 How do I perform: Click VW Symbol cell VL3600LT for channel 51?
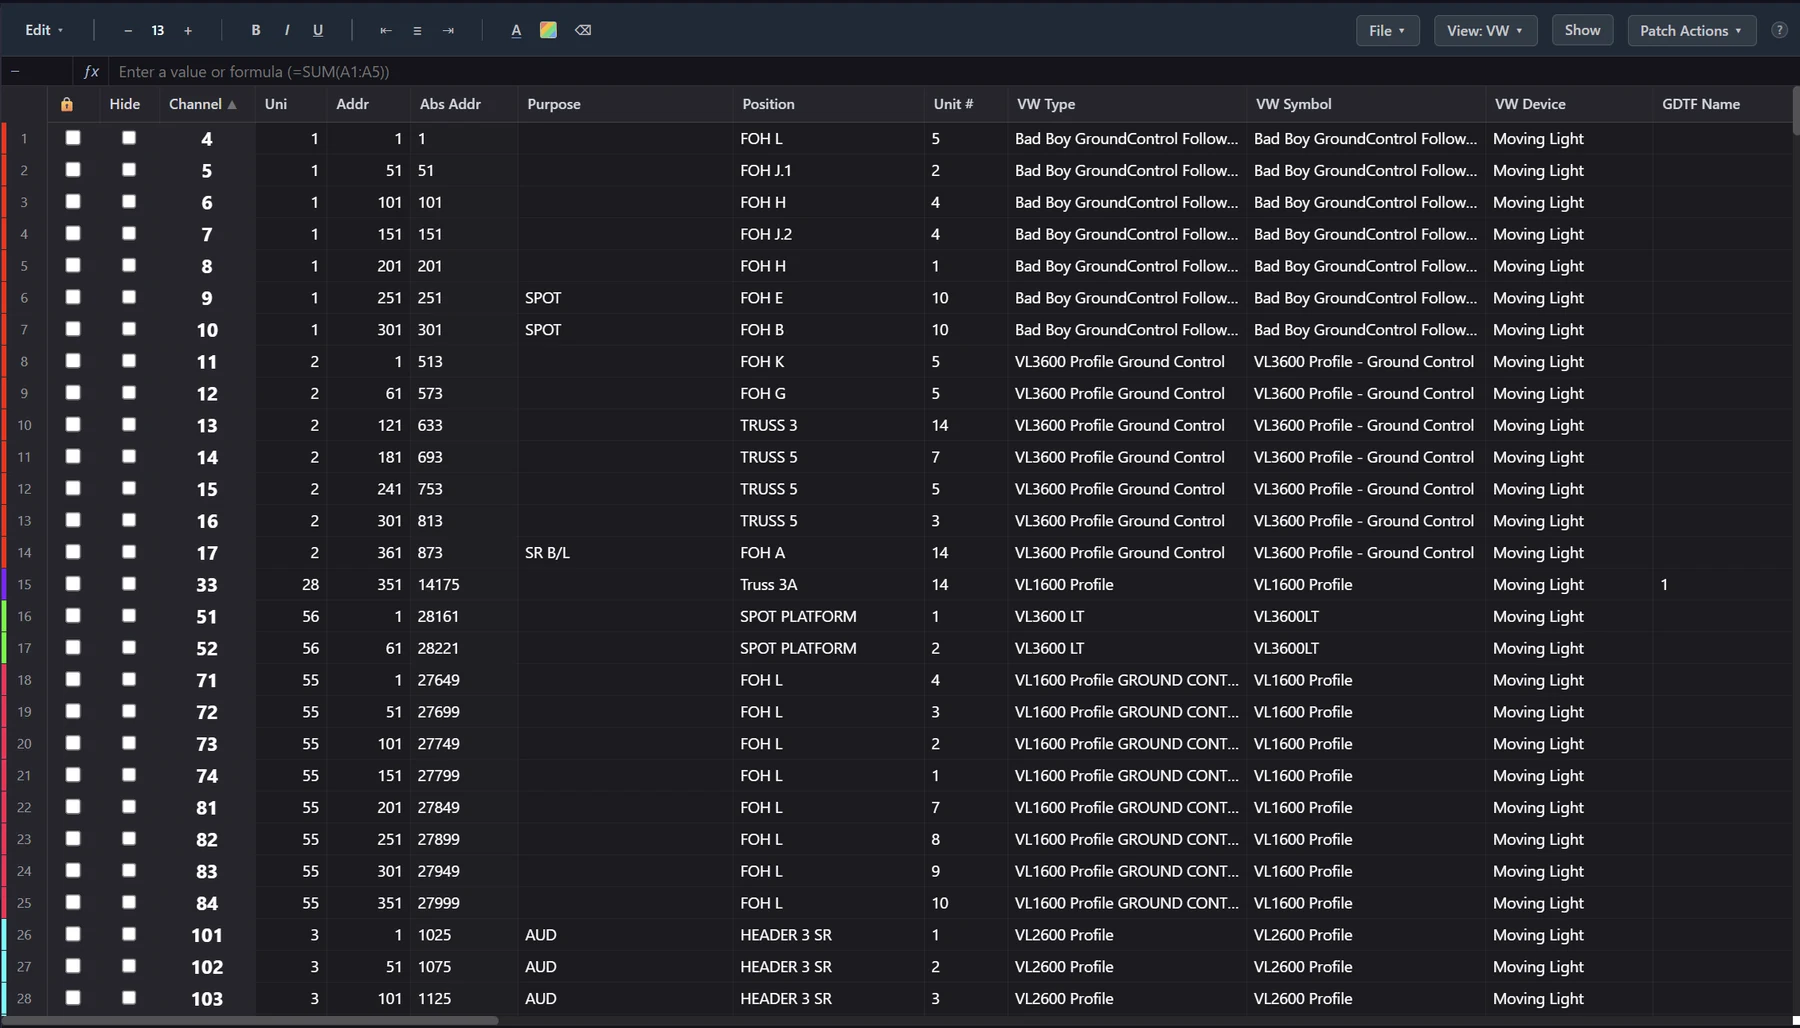click(x=1366, y=616)
